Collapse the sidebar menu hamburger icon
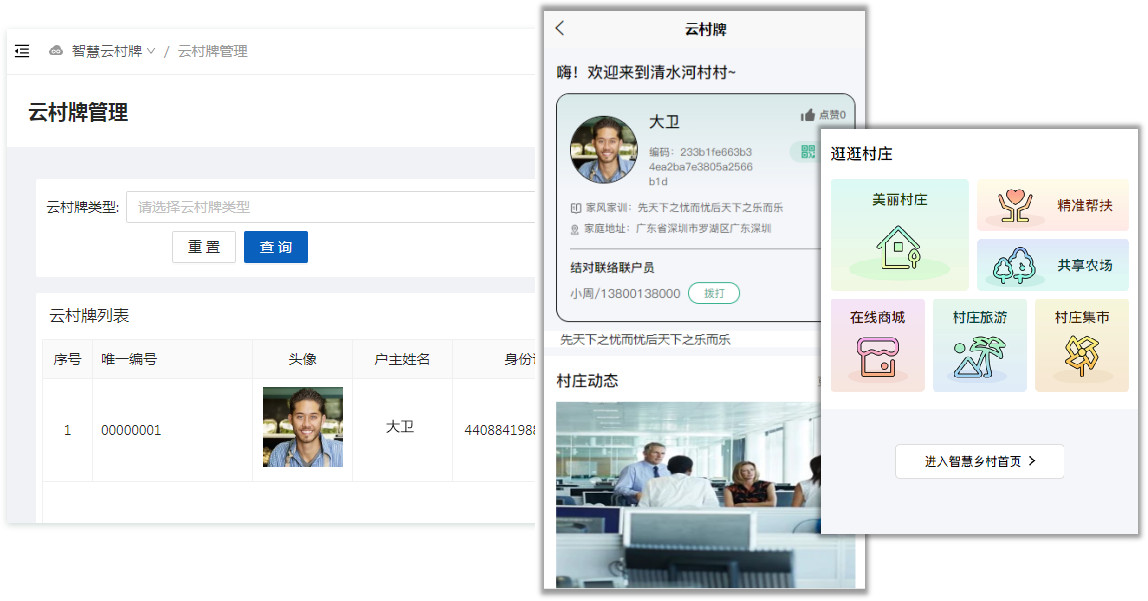 [22, 51]
